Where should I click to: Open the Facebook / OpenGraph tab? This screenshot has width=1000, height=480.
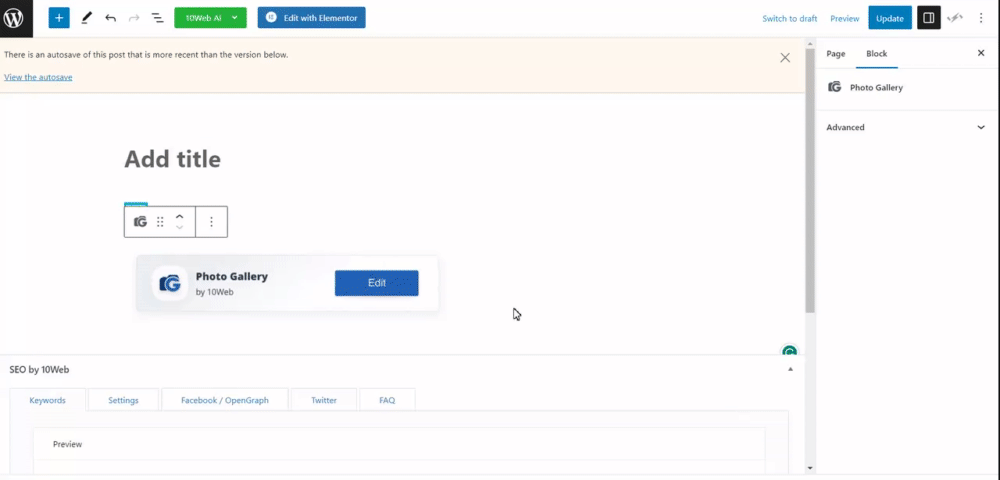224,400
